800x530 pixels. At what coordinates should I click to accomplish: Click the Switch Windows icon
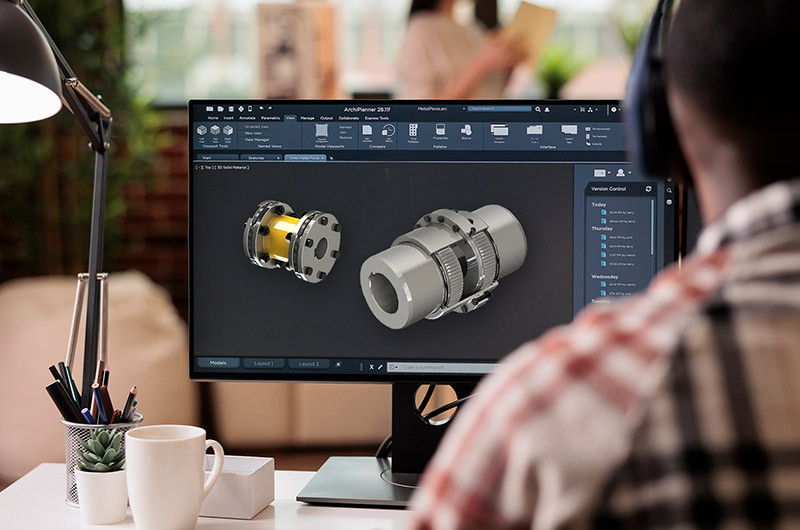pos(499,131)
